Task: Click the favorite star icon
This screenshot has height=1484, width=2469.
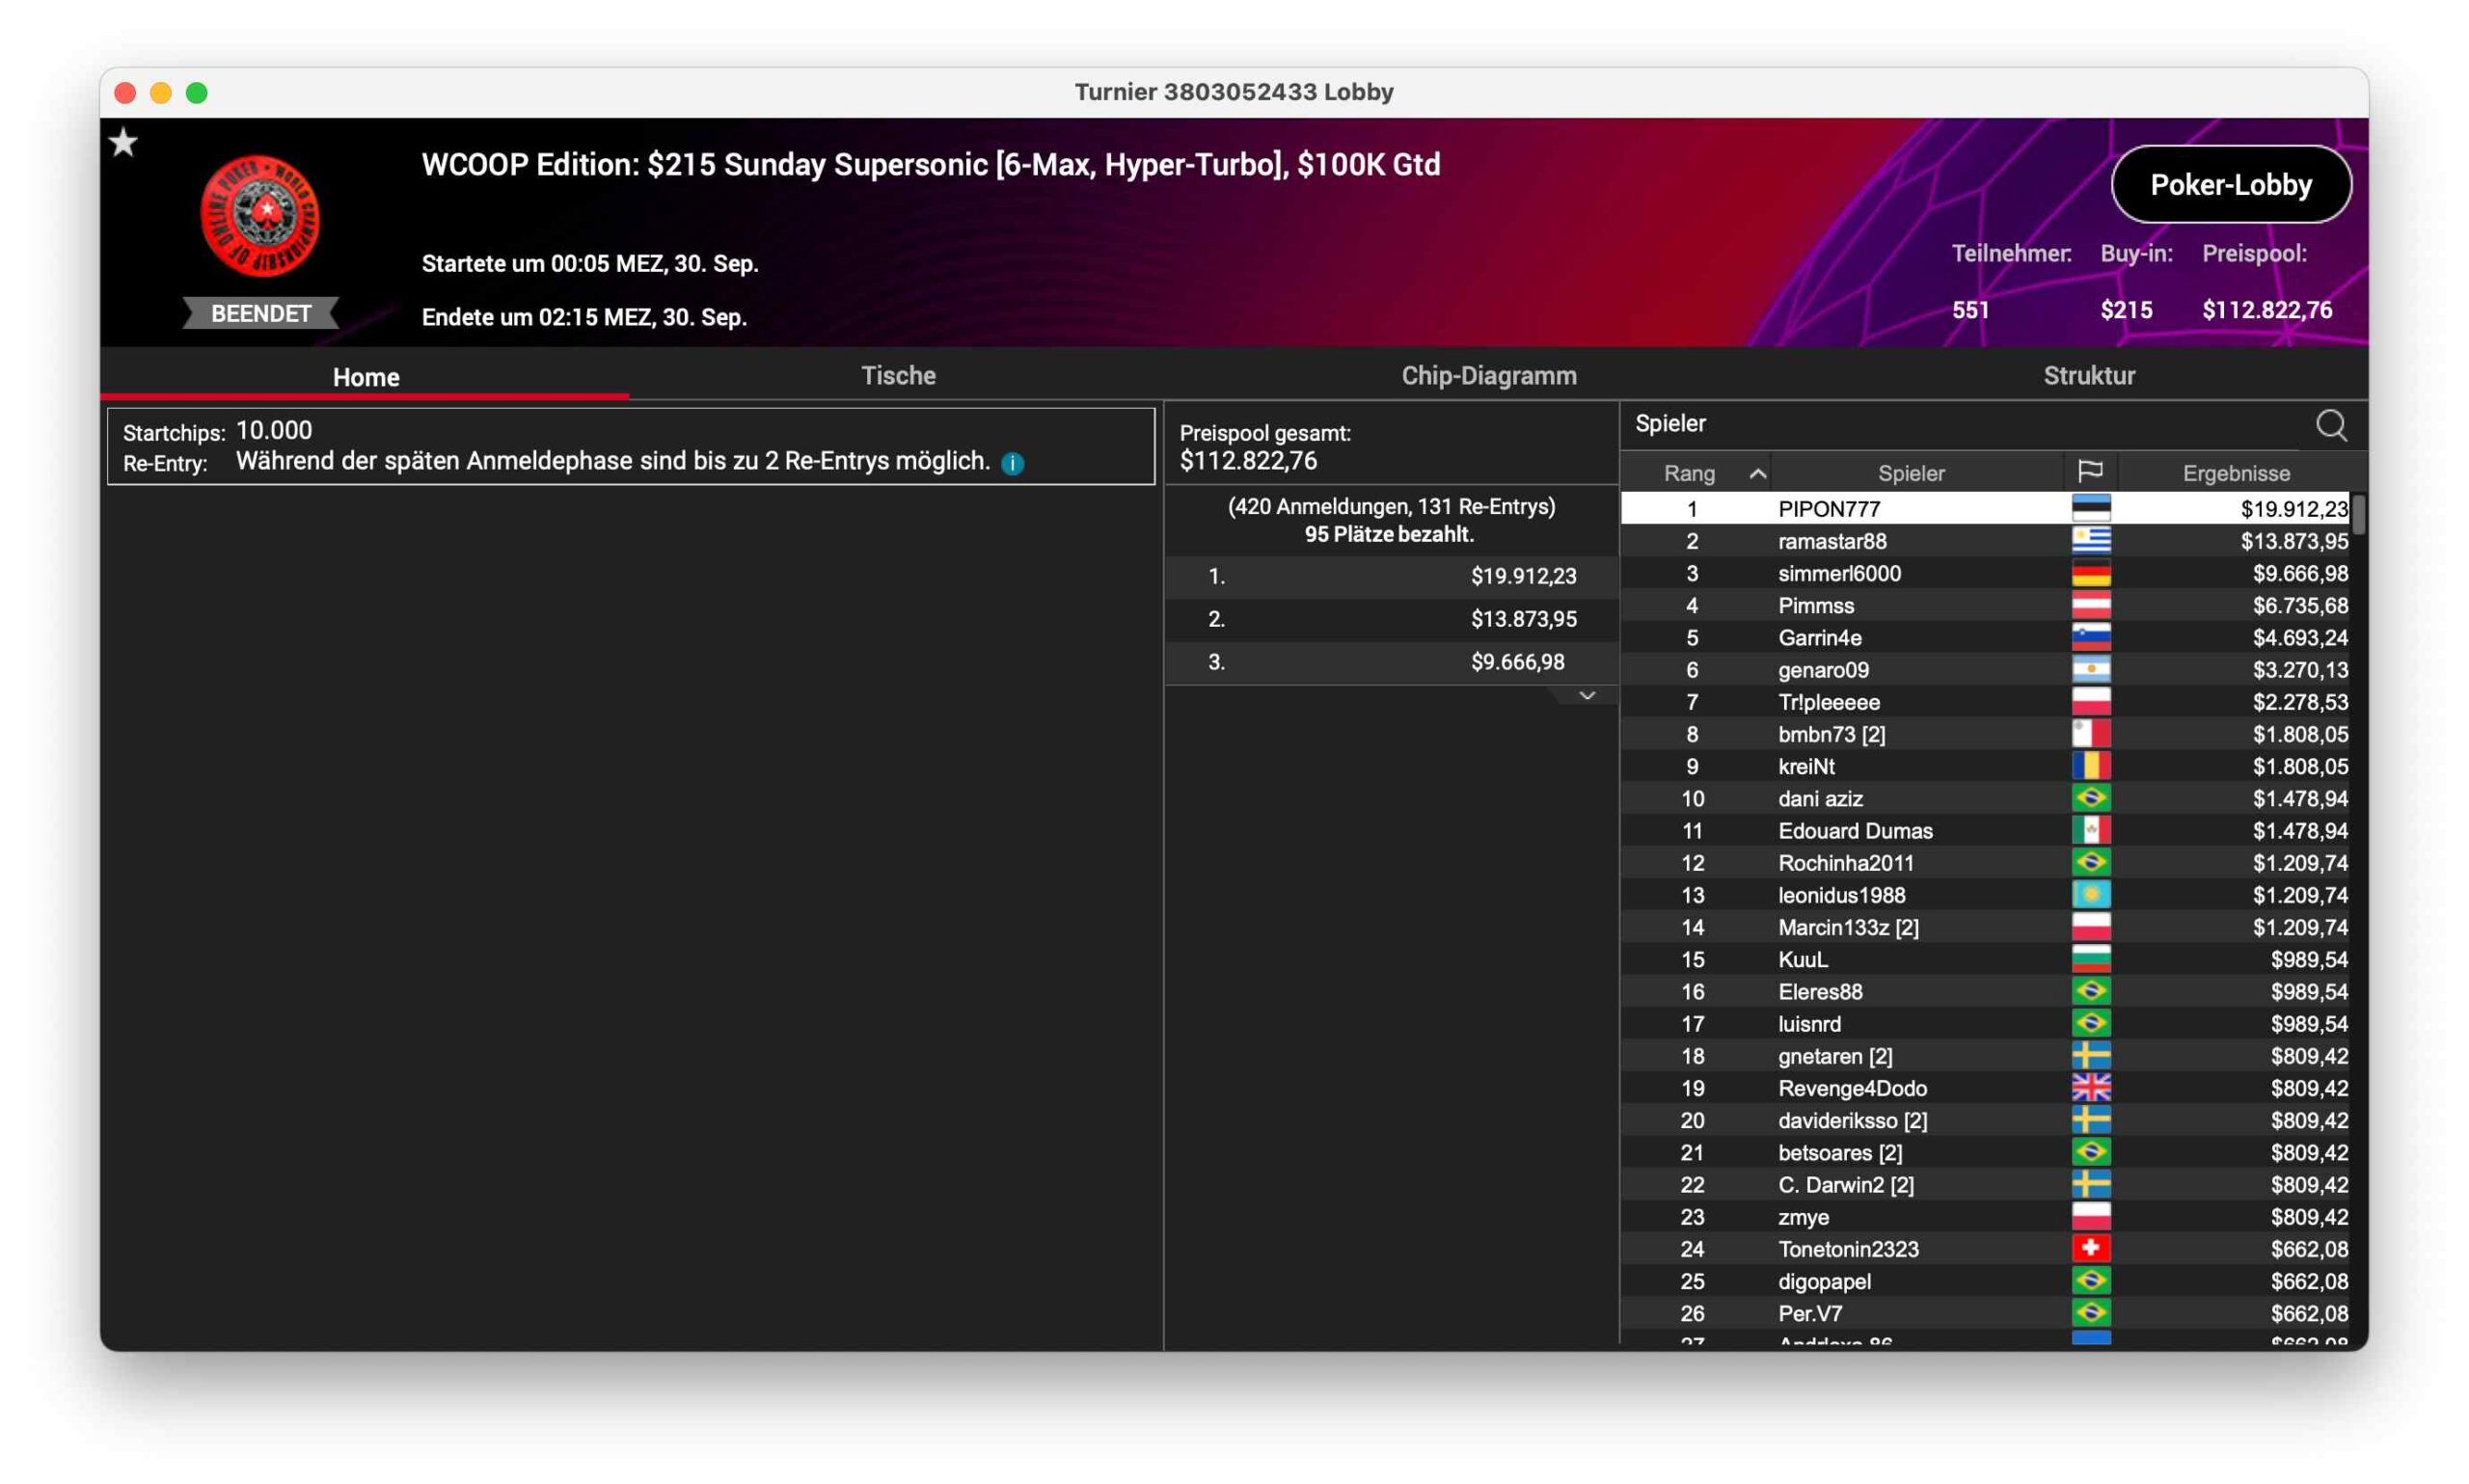Action: tap(123, 143)
